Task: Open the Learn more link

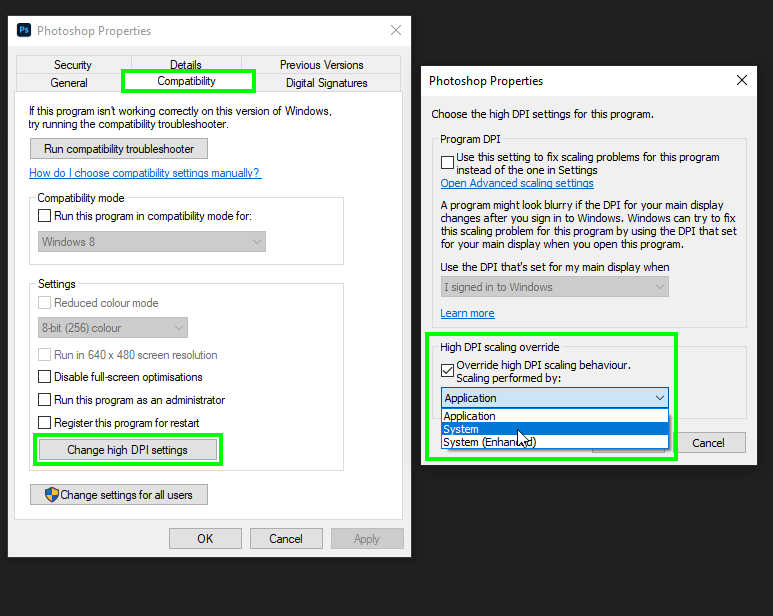Action: click(467, 313)
